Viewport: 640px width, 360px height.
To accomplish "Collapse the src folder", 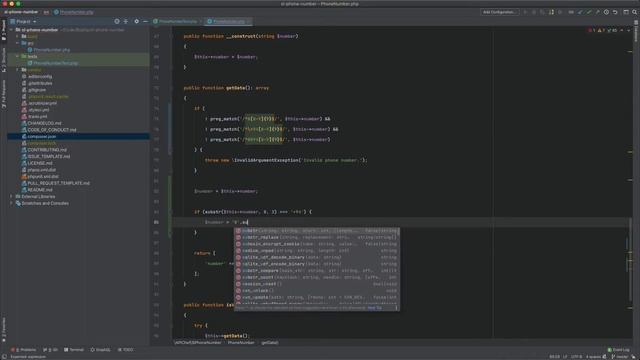I will [18, 43].
